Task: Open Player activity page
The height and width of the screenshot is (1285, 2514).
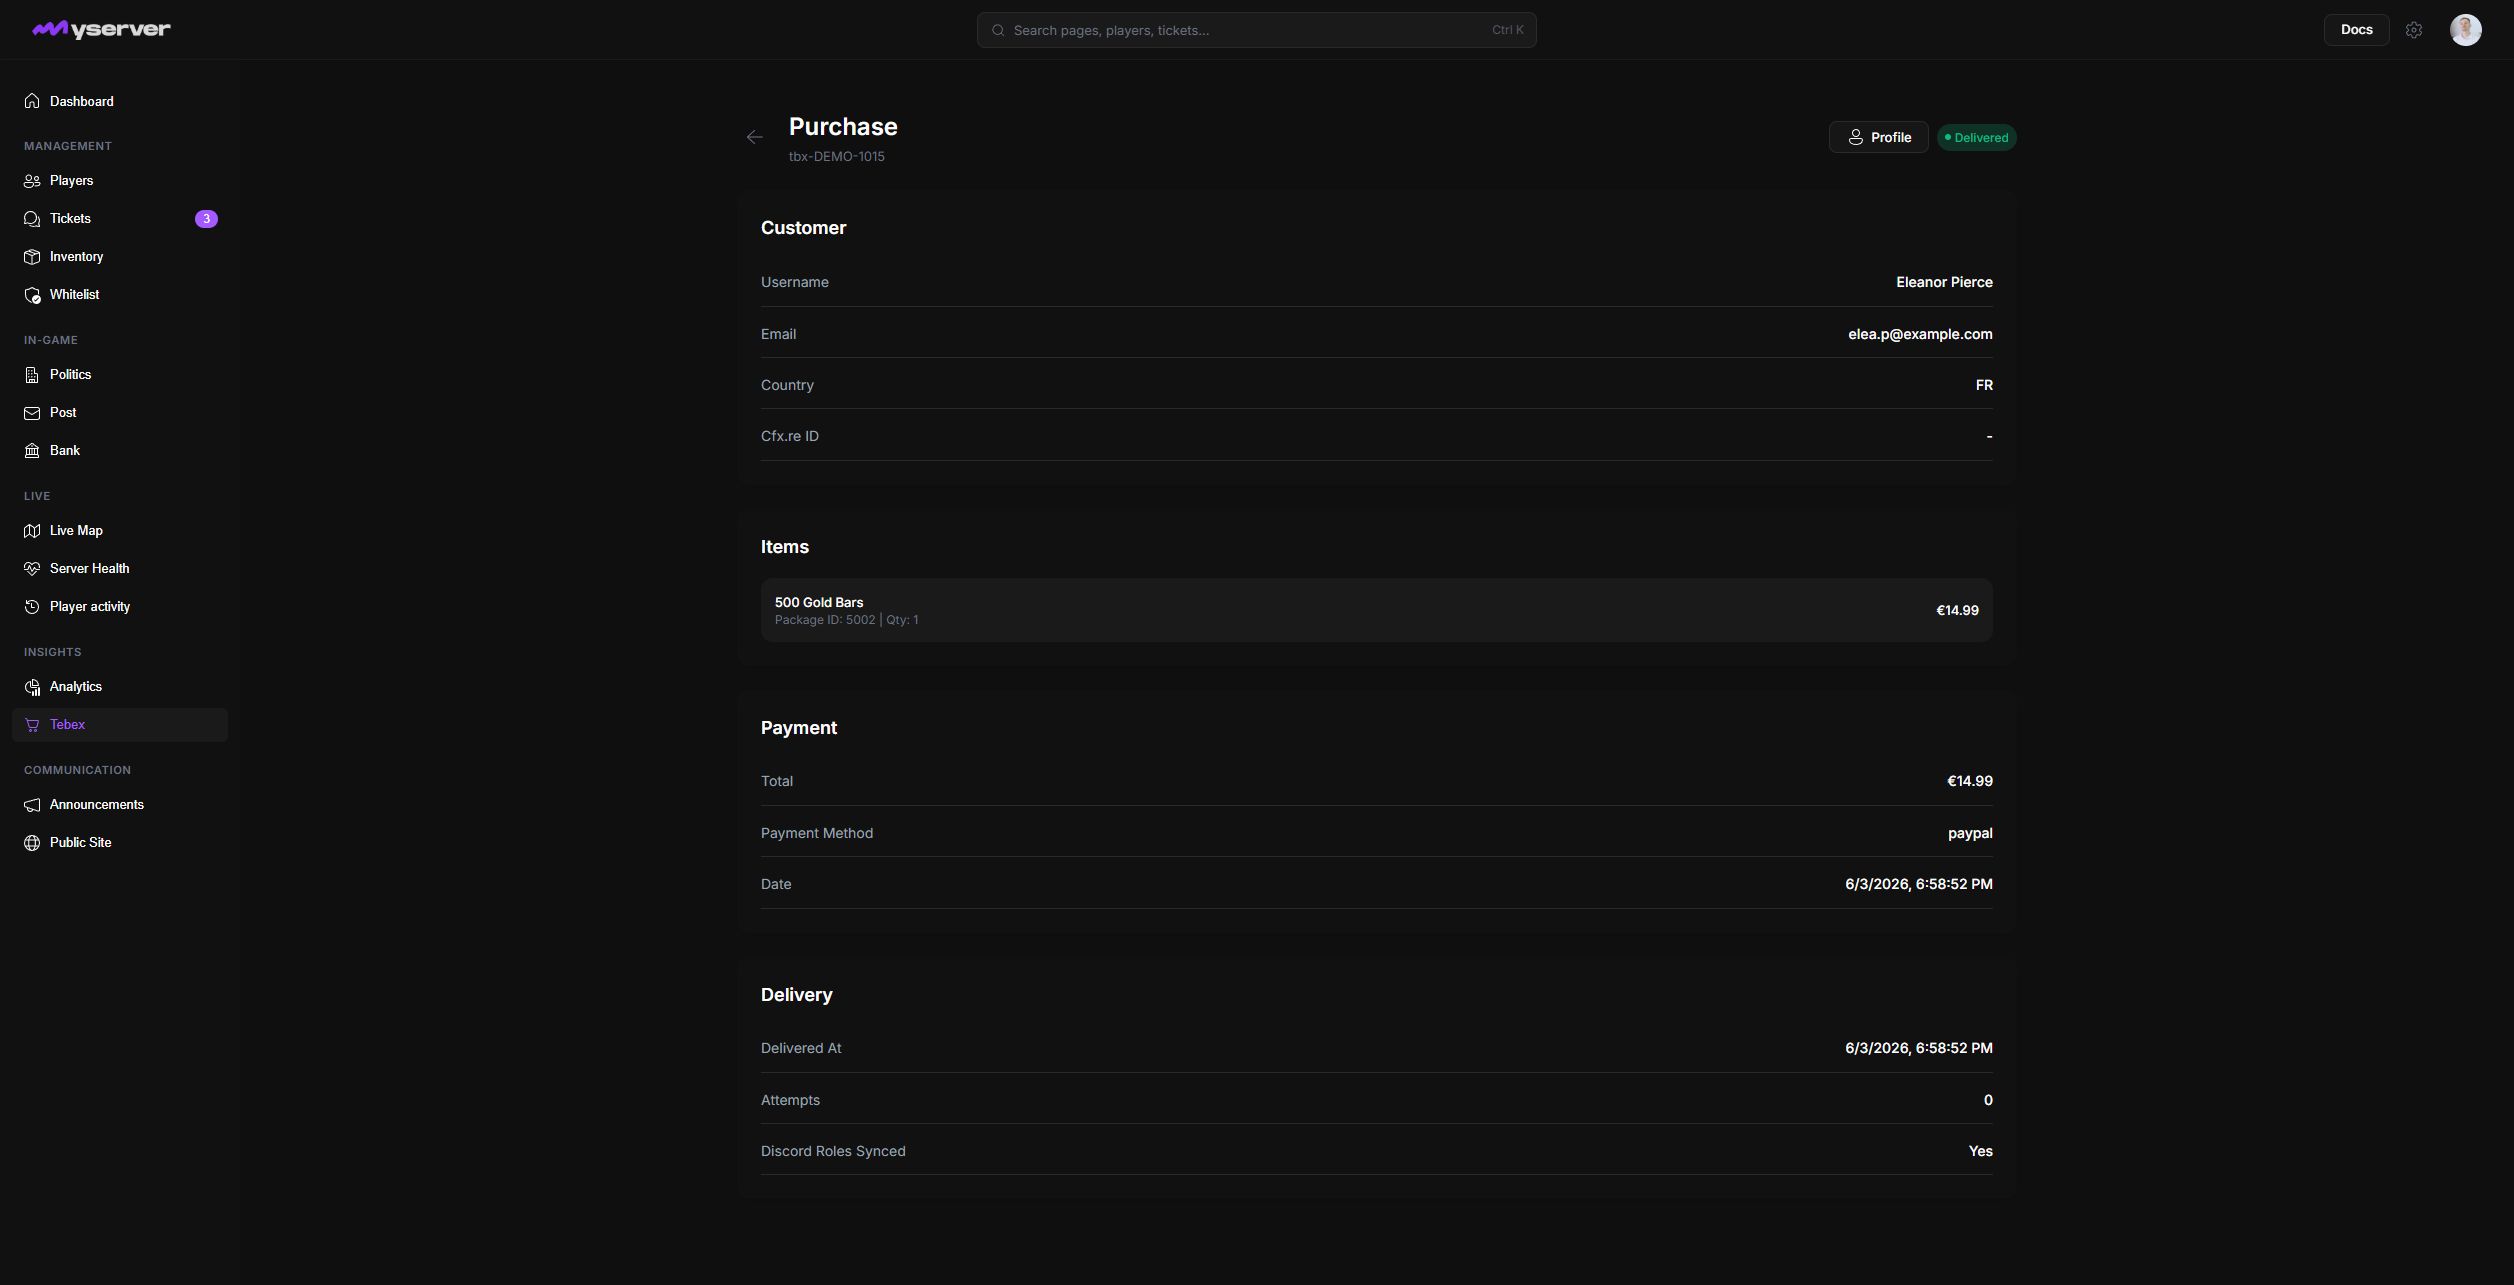Action: click(120, 607)
